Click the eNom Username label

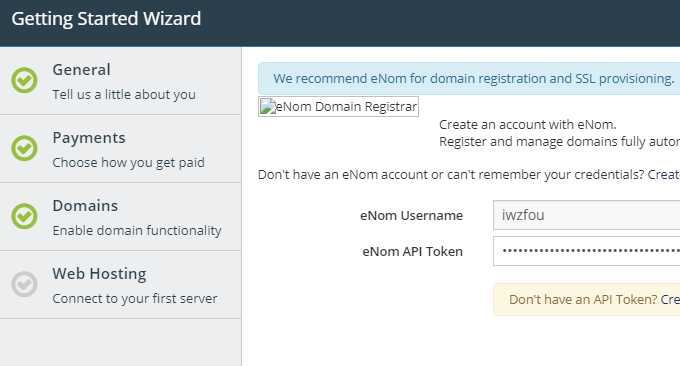(x=411, y=216)
